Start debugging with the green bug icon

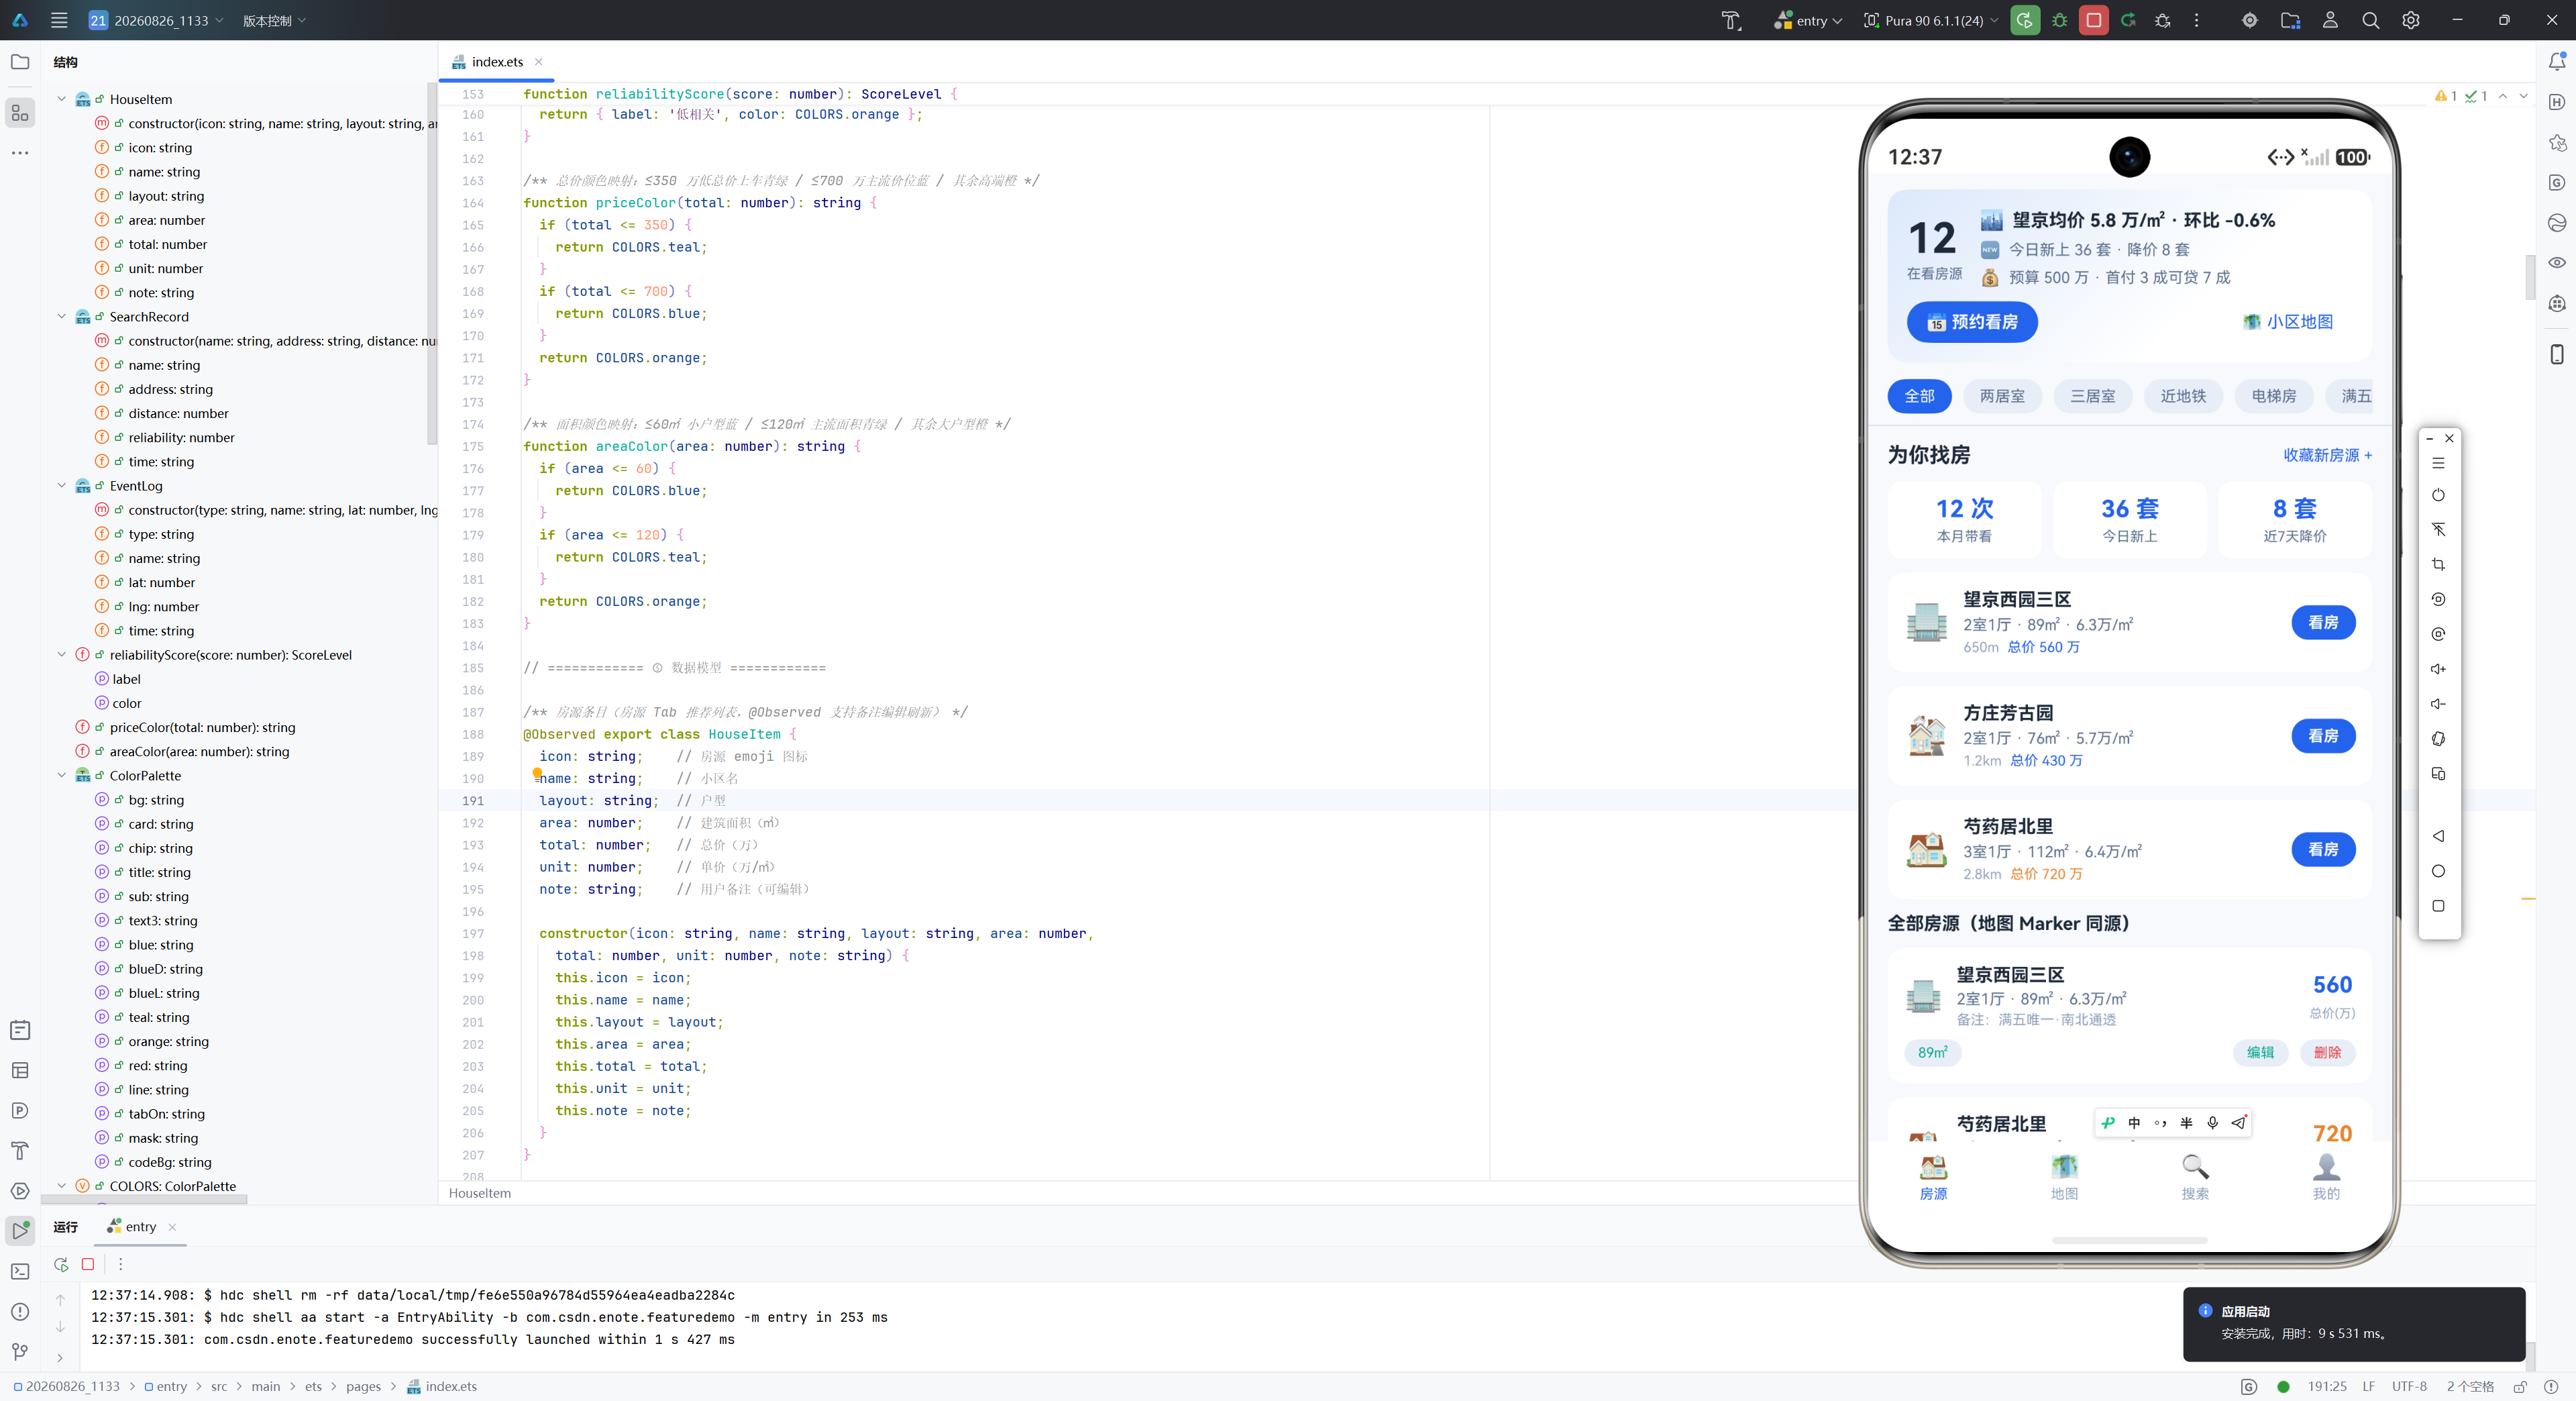2060,20
